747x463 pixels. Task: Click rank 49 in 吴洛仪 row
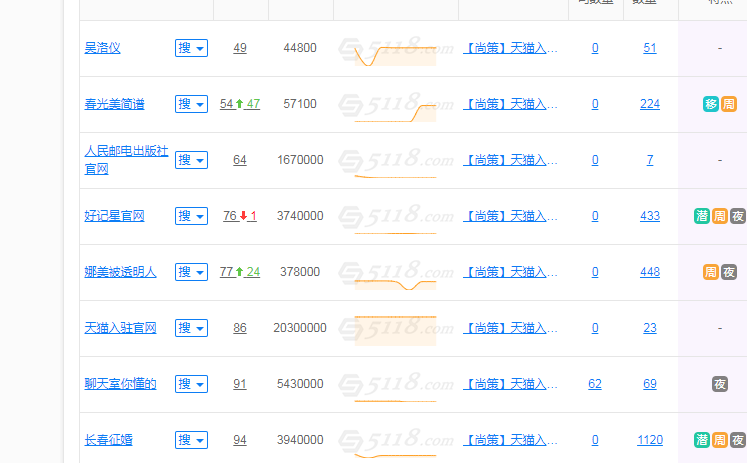pos(240,48)
